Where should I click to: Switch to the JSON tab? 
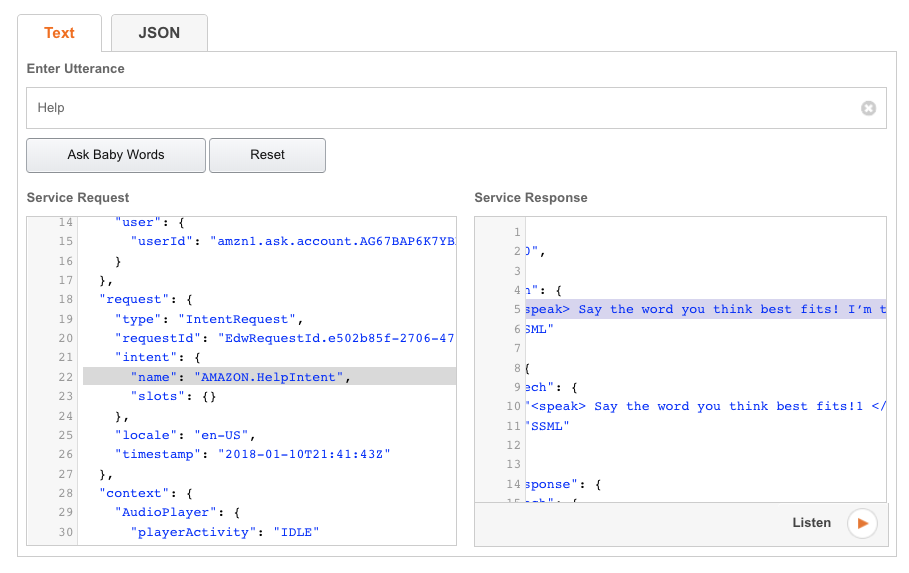(159, 33)
